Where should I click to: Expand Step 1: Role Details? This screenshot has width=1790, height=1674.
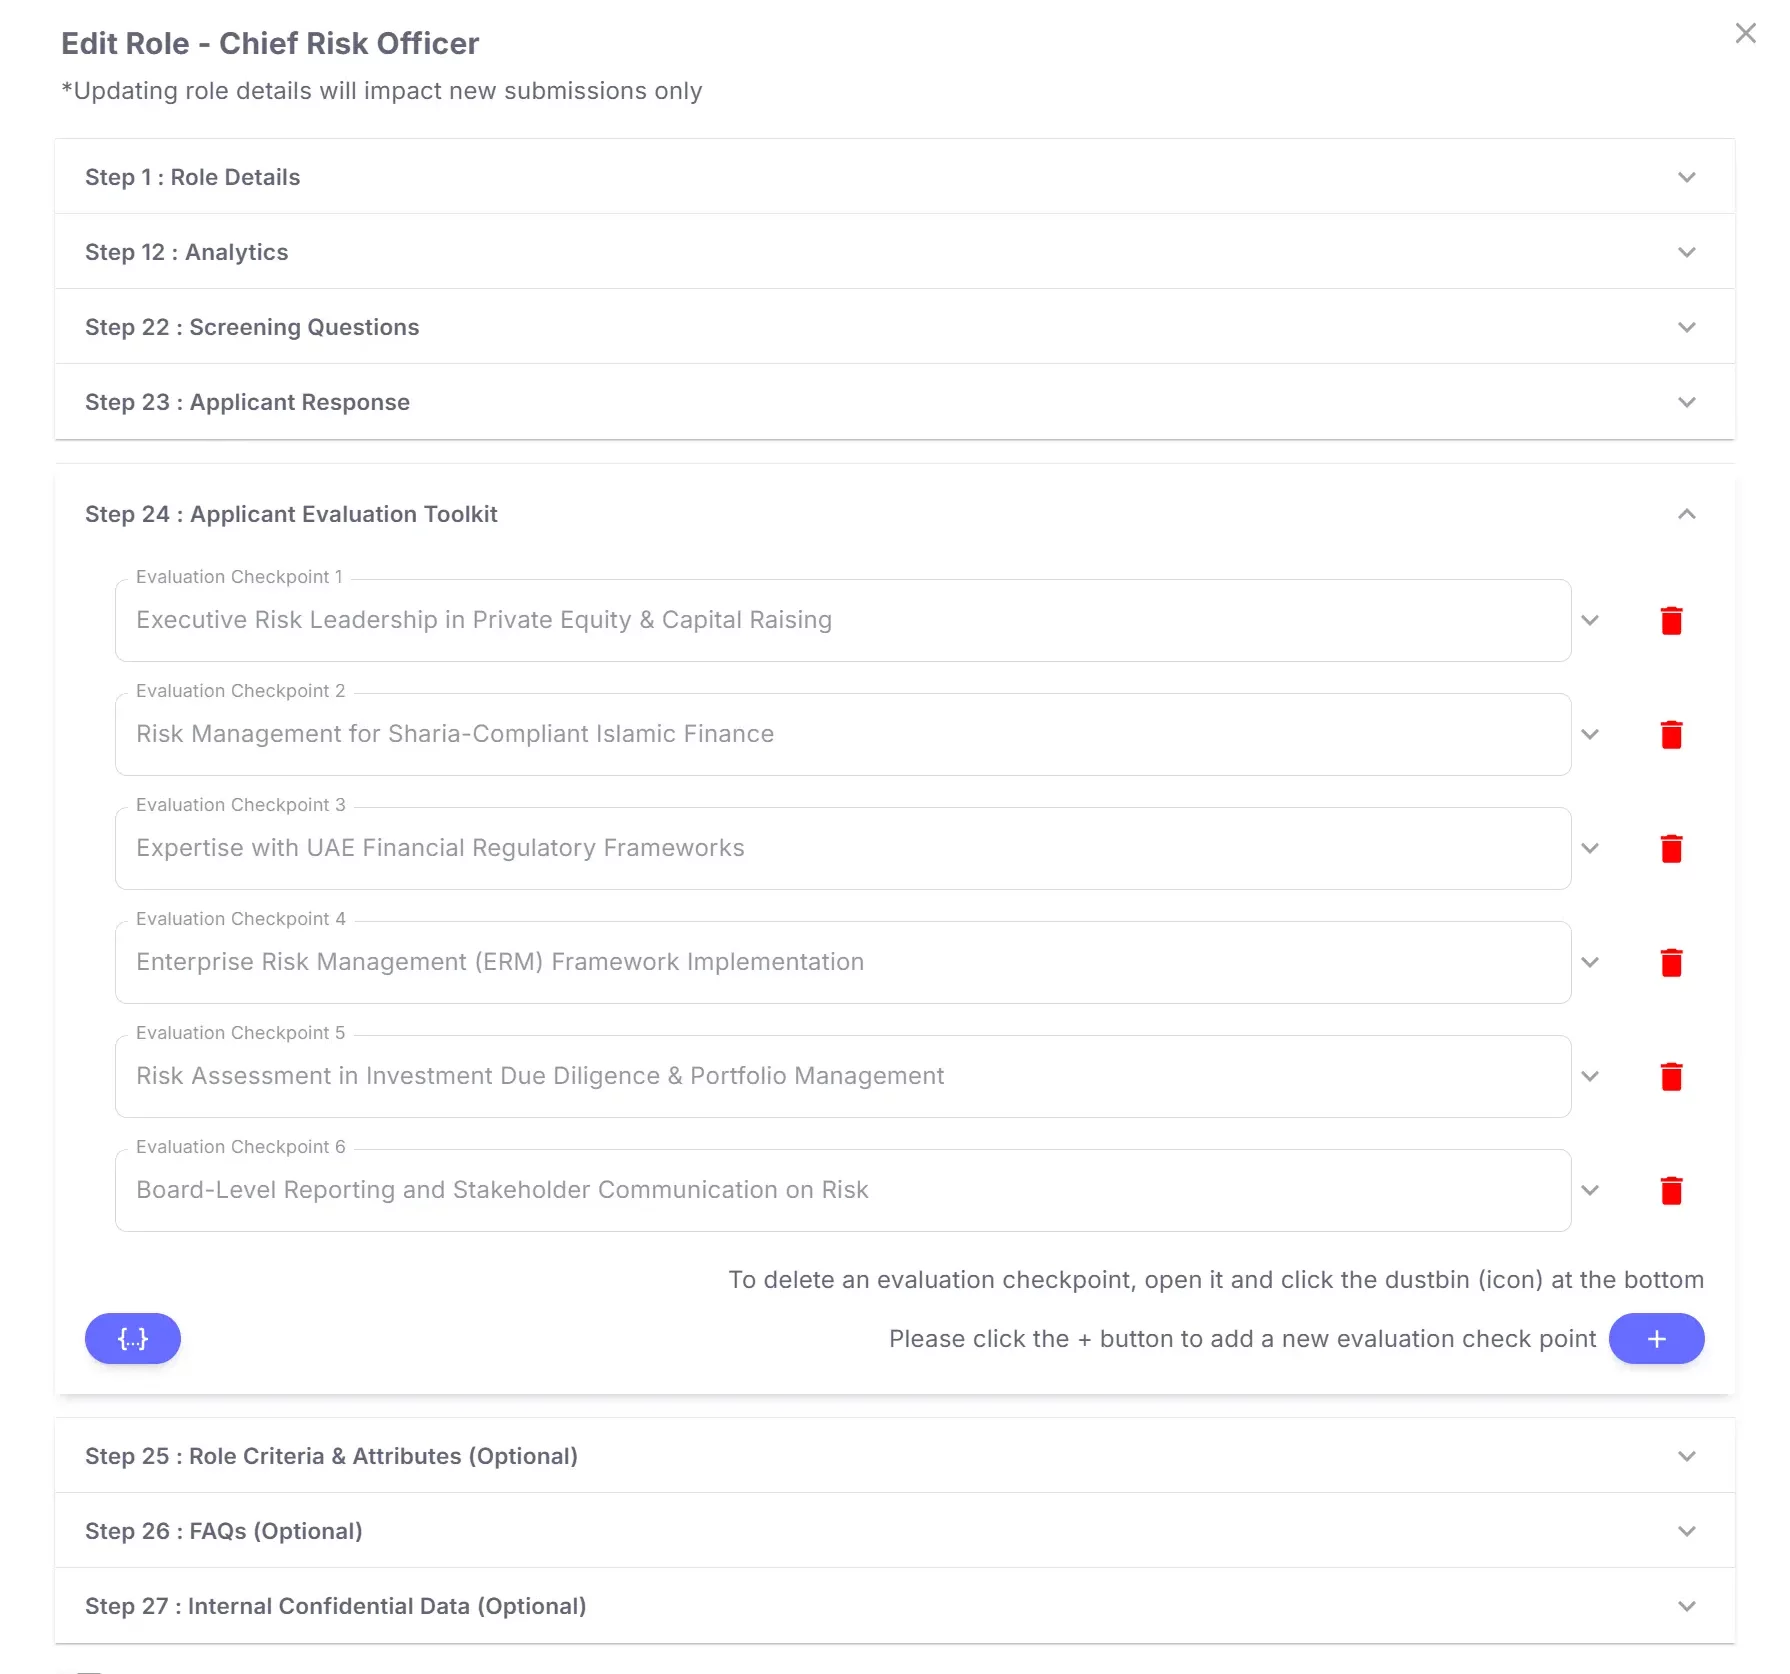[1686, 176]
